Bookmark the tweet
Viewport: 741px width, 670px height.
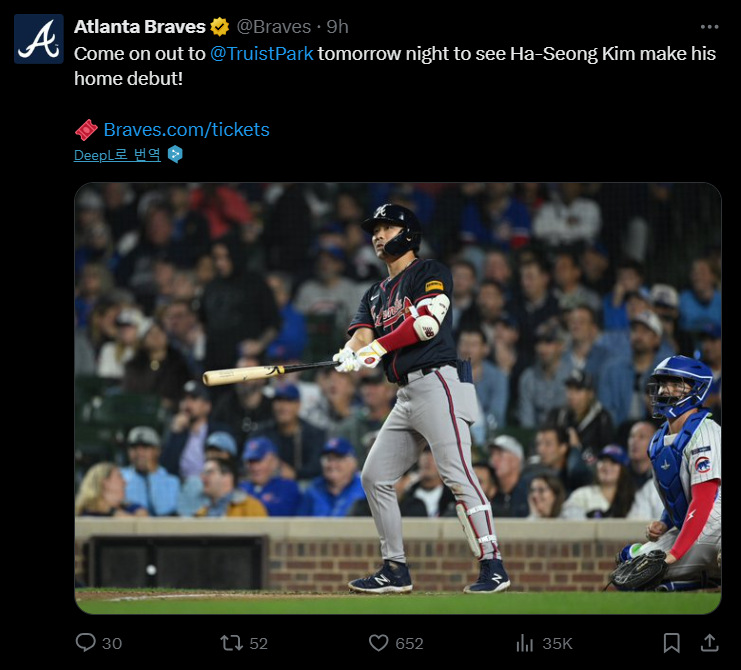[672, 643]
